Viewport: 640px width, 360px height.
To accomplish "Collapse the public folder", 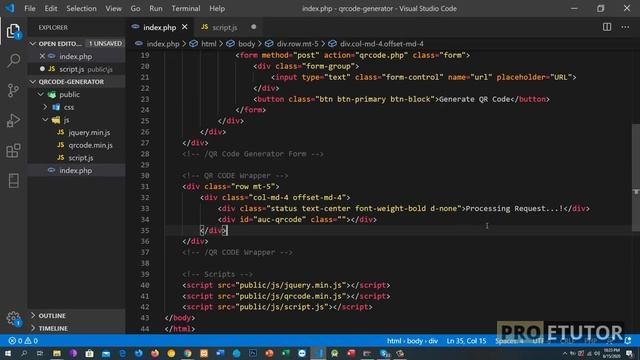I will click(x=40, y=94).
